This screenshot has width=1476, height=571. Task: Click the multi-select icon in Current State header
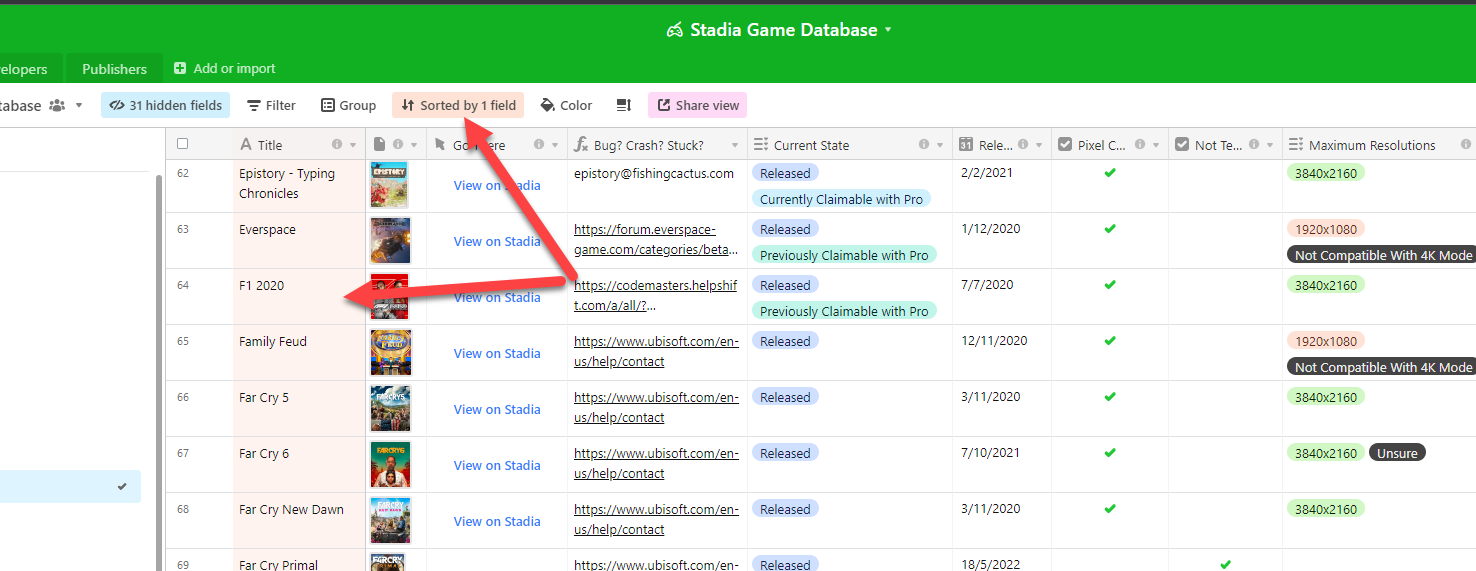point(760,144)
